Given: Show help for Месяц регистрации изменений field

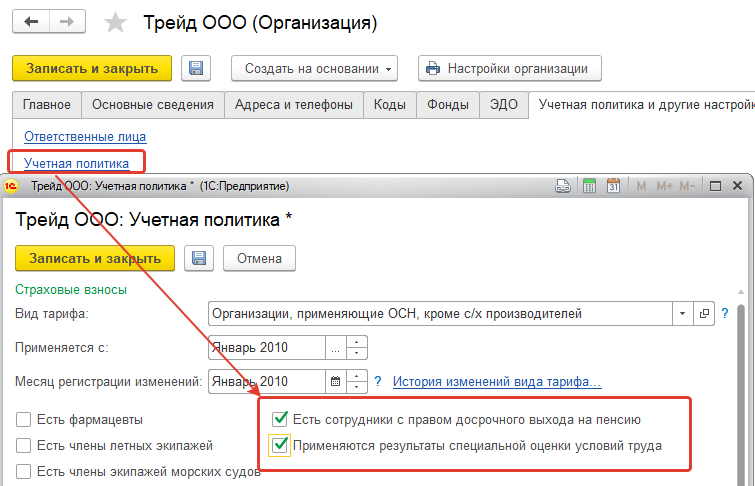Looking at the screenshot, I should tap(378, 381).
